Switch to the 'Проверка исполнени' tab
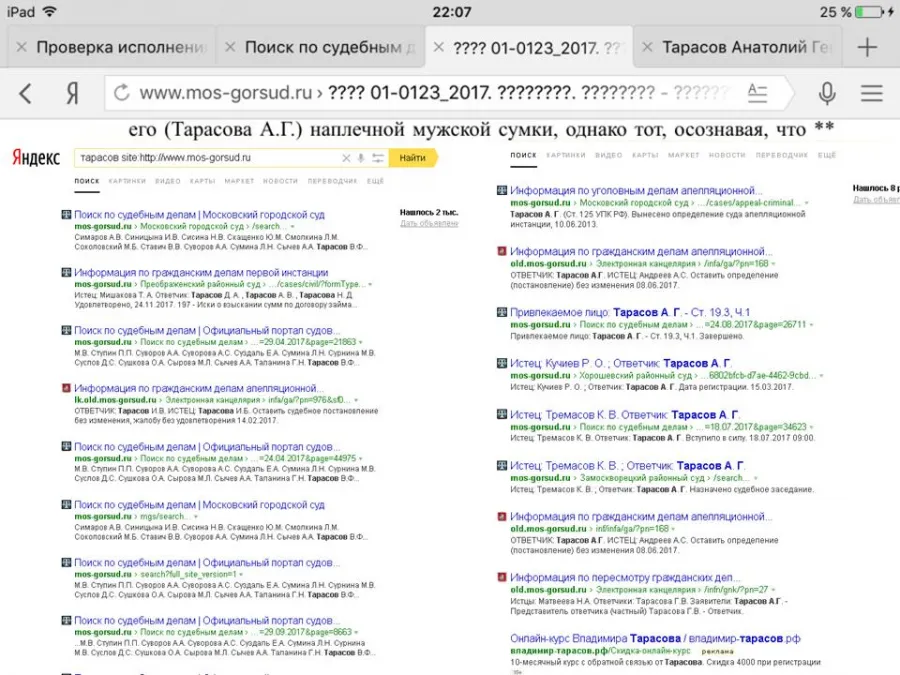This screenshot has height=675, width=900. tap(111, 47)
